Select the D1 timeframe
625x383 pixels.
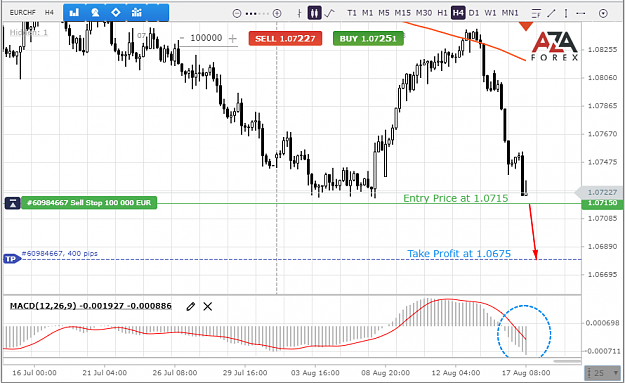click(474, 13)
